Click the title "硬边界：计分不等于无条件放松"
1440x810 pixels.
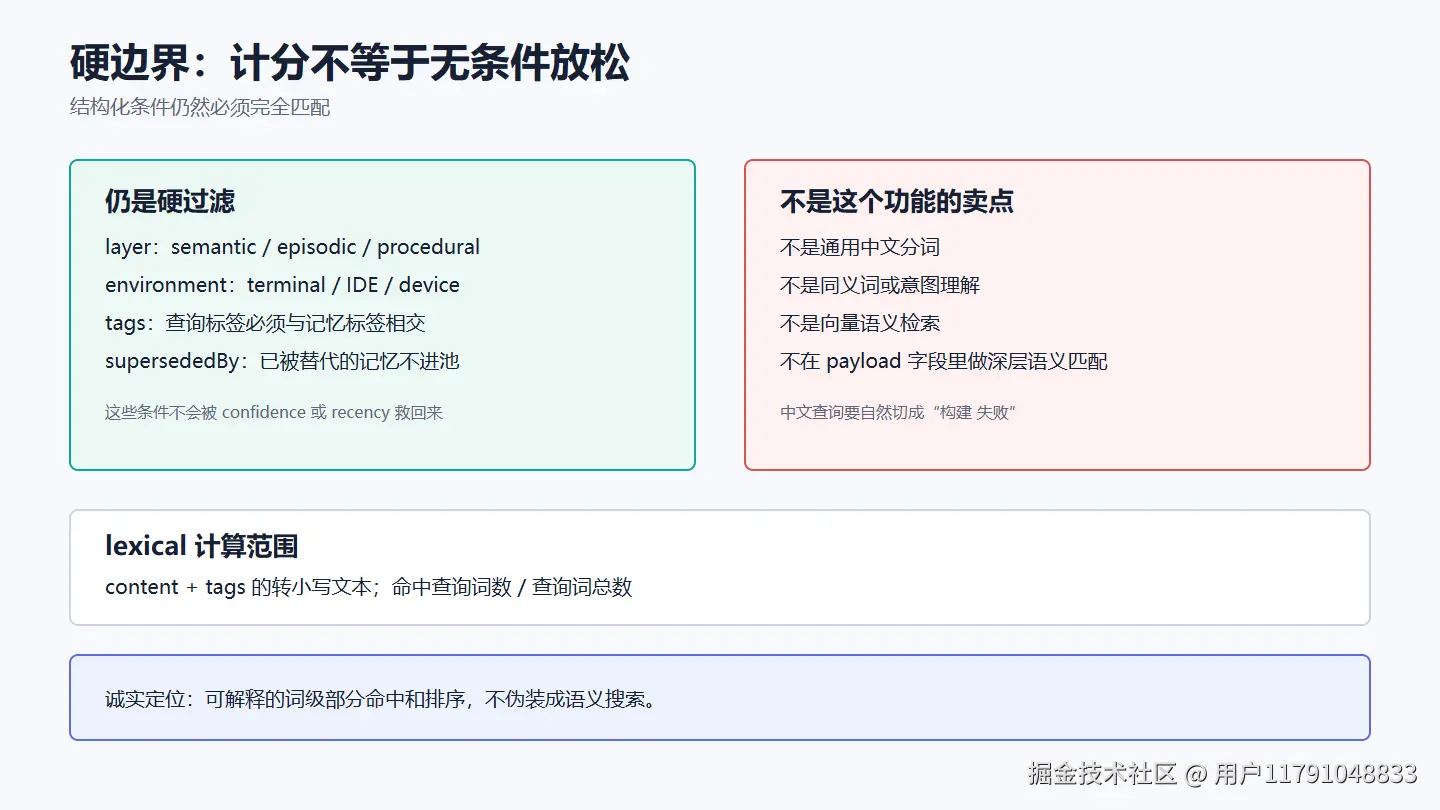350,64
